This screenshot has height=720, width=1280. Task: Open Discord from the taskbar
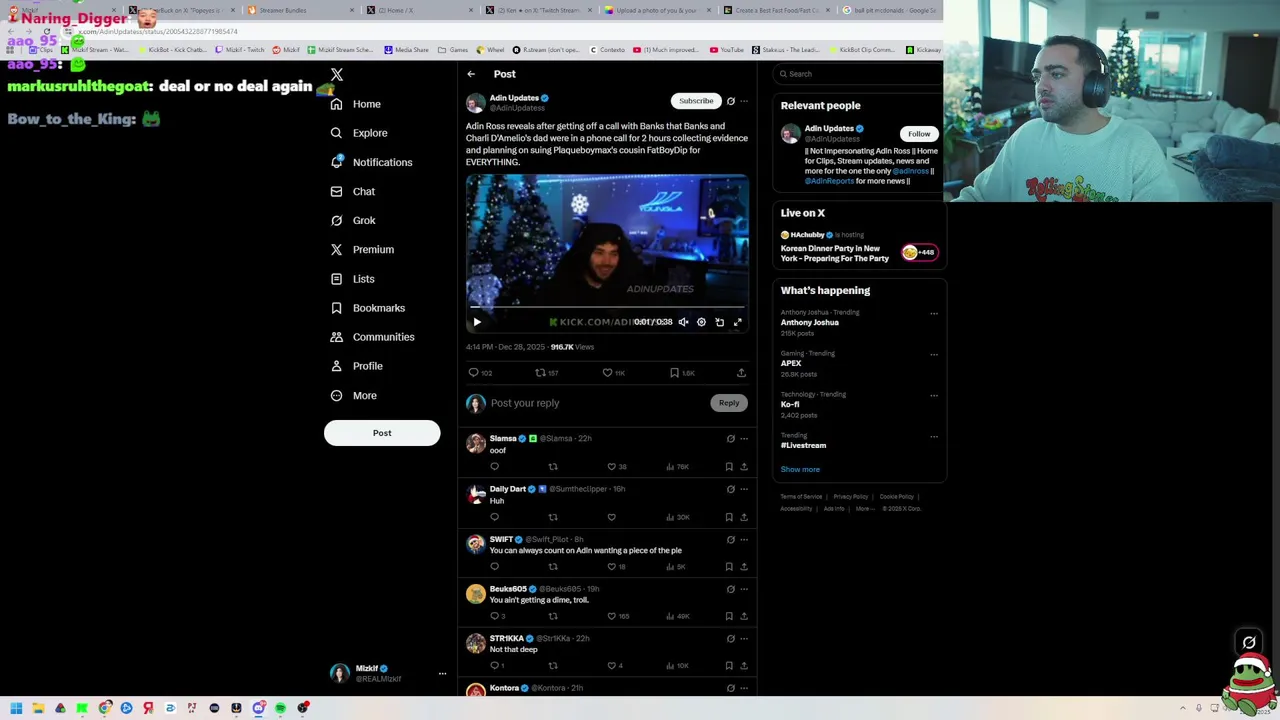tap(258, 708)
